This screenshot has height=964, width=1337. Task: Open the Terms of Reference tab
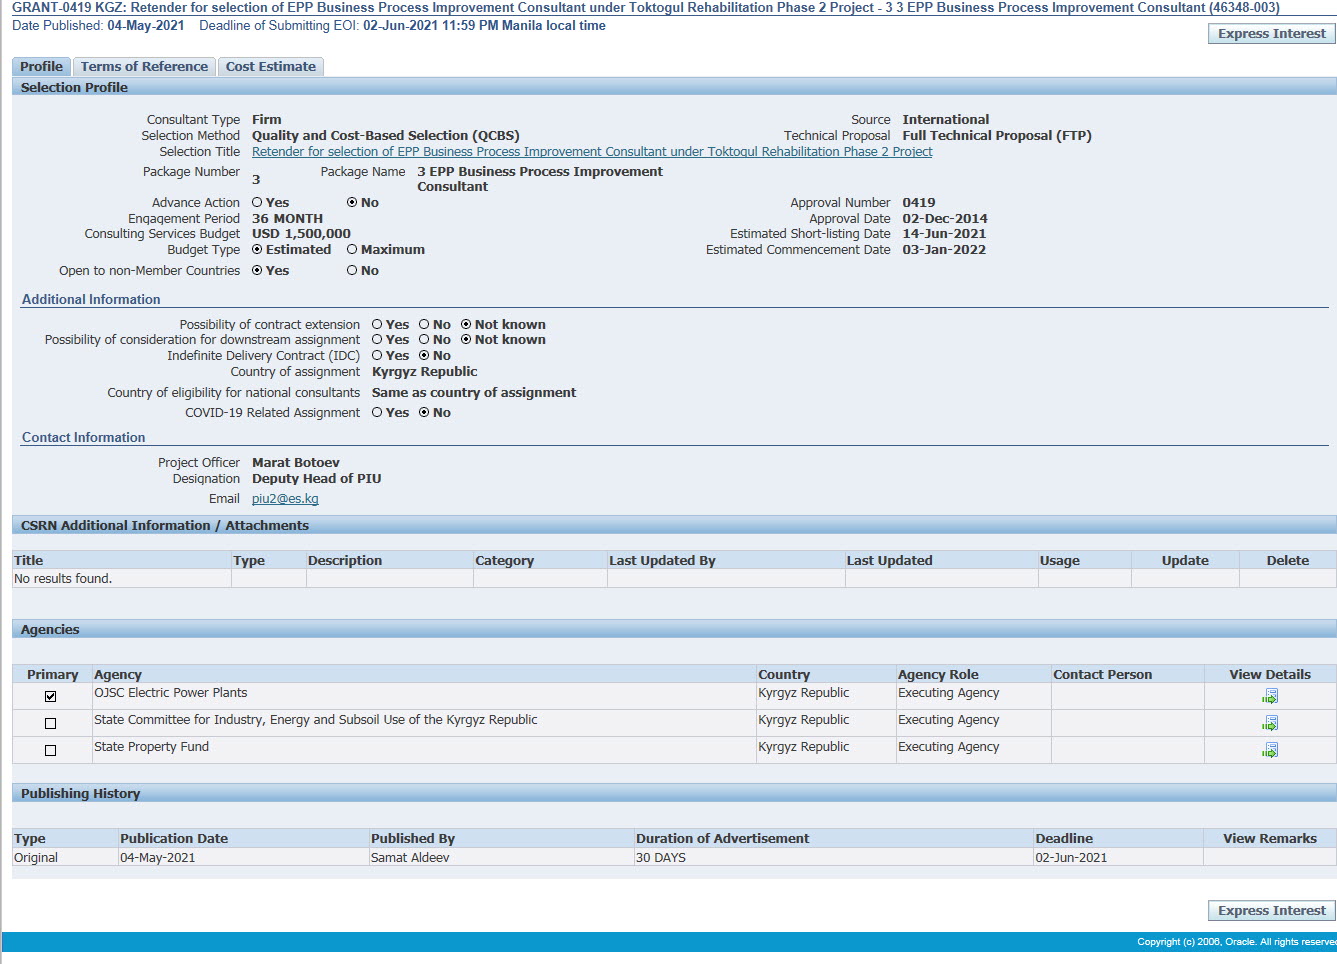pos(144,66)
